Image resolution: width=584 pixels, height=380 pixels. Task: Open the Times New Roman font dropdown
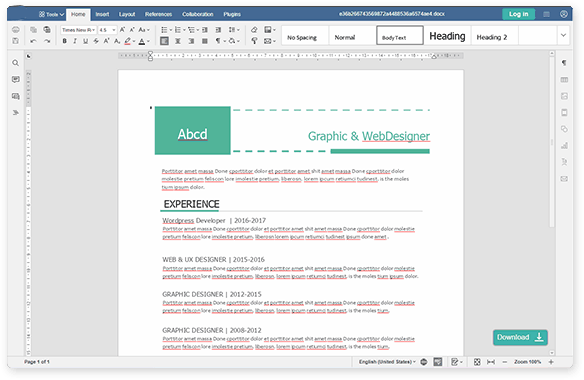(x=79, y=30)
